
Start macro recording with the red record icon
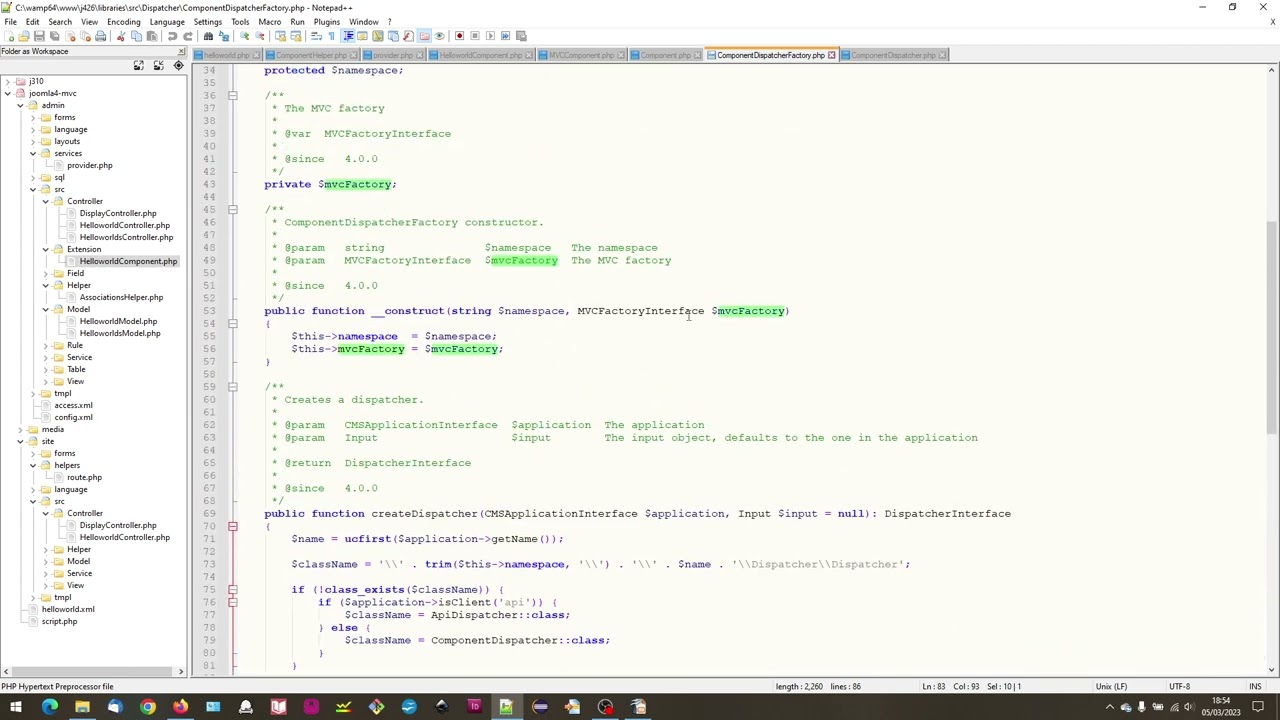coord(460,36)
